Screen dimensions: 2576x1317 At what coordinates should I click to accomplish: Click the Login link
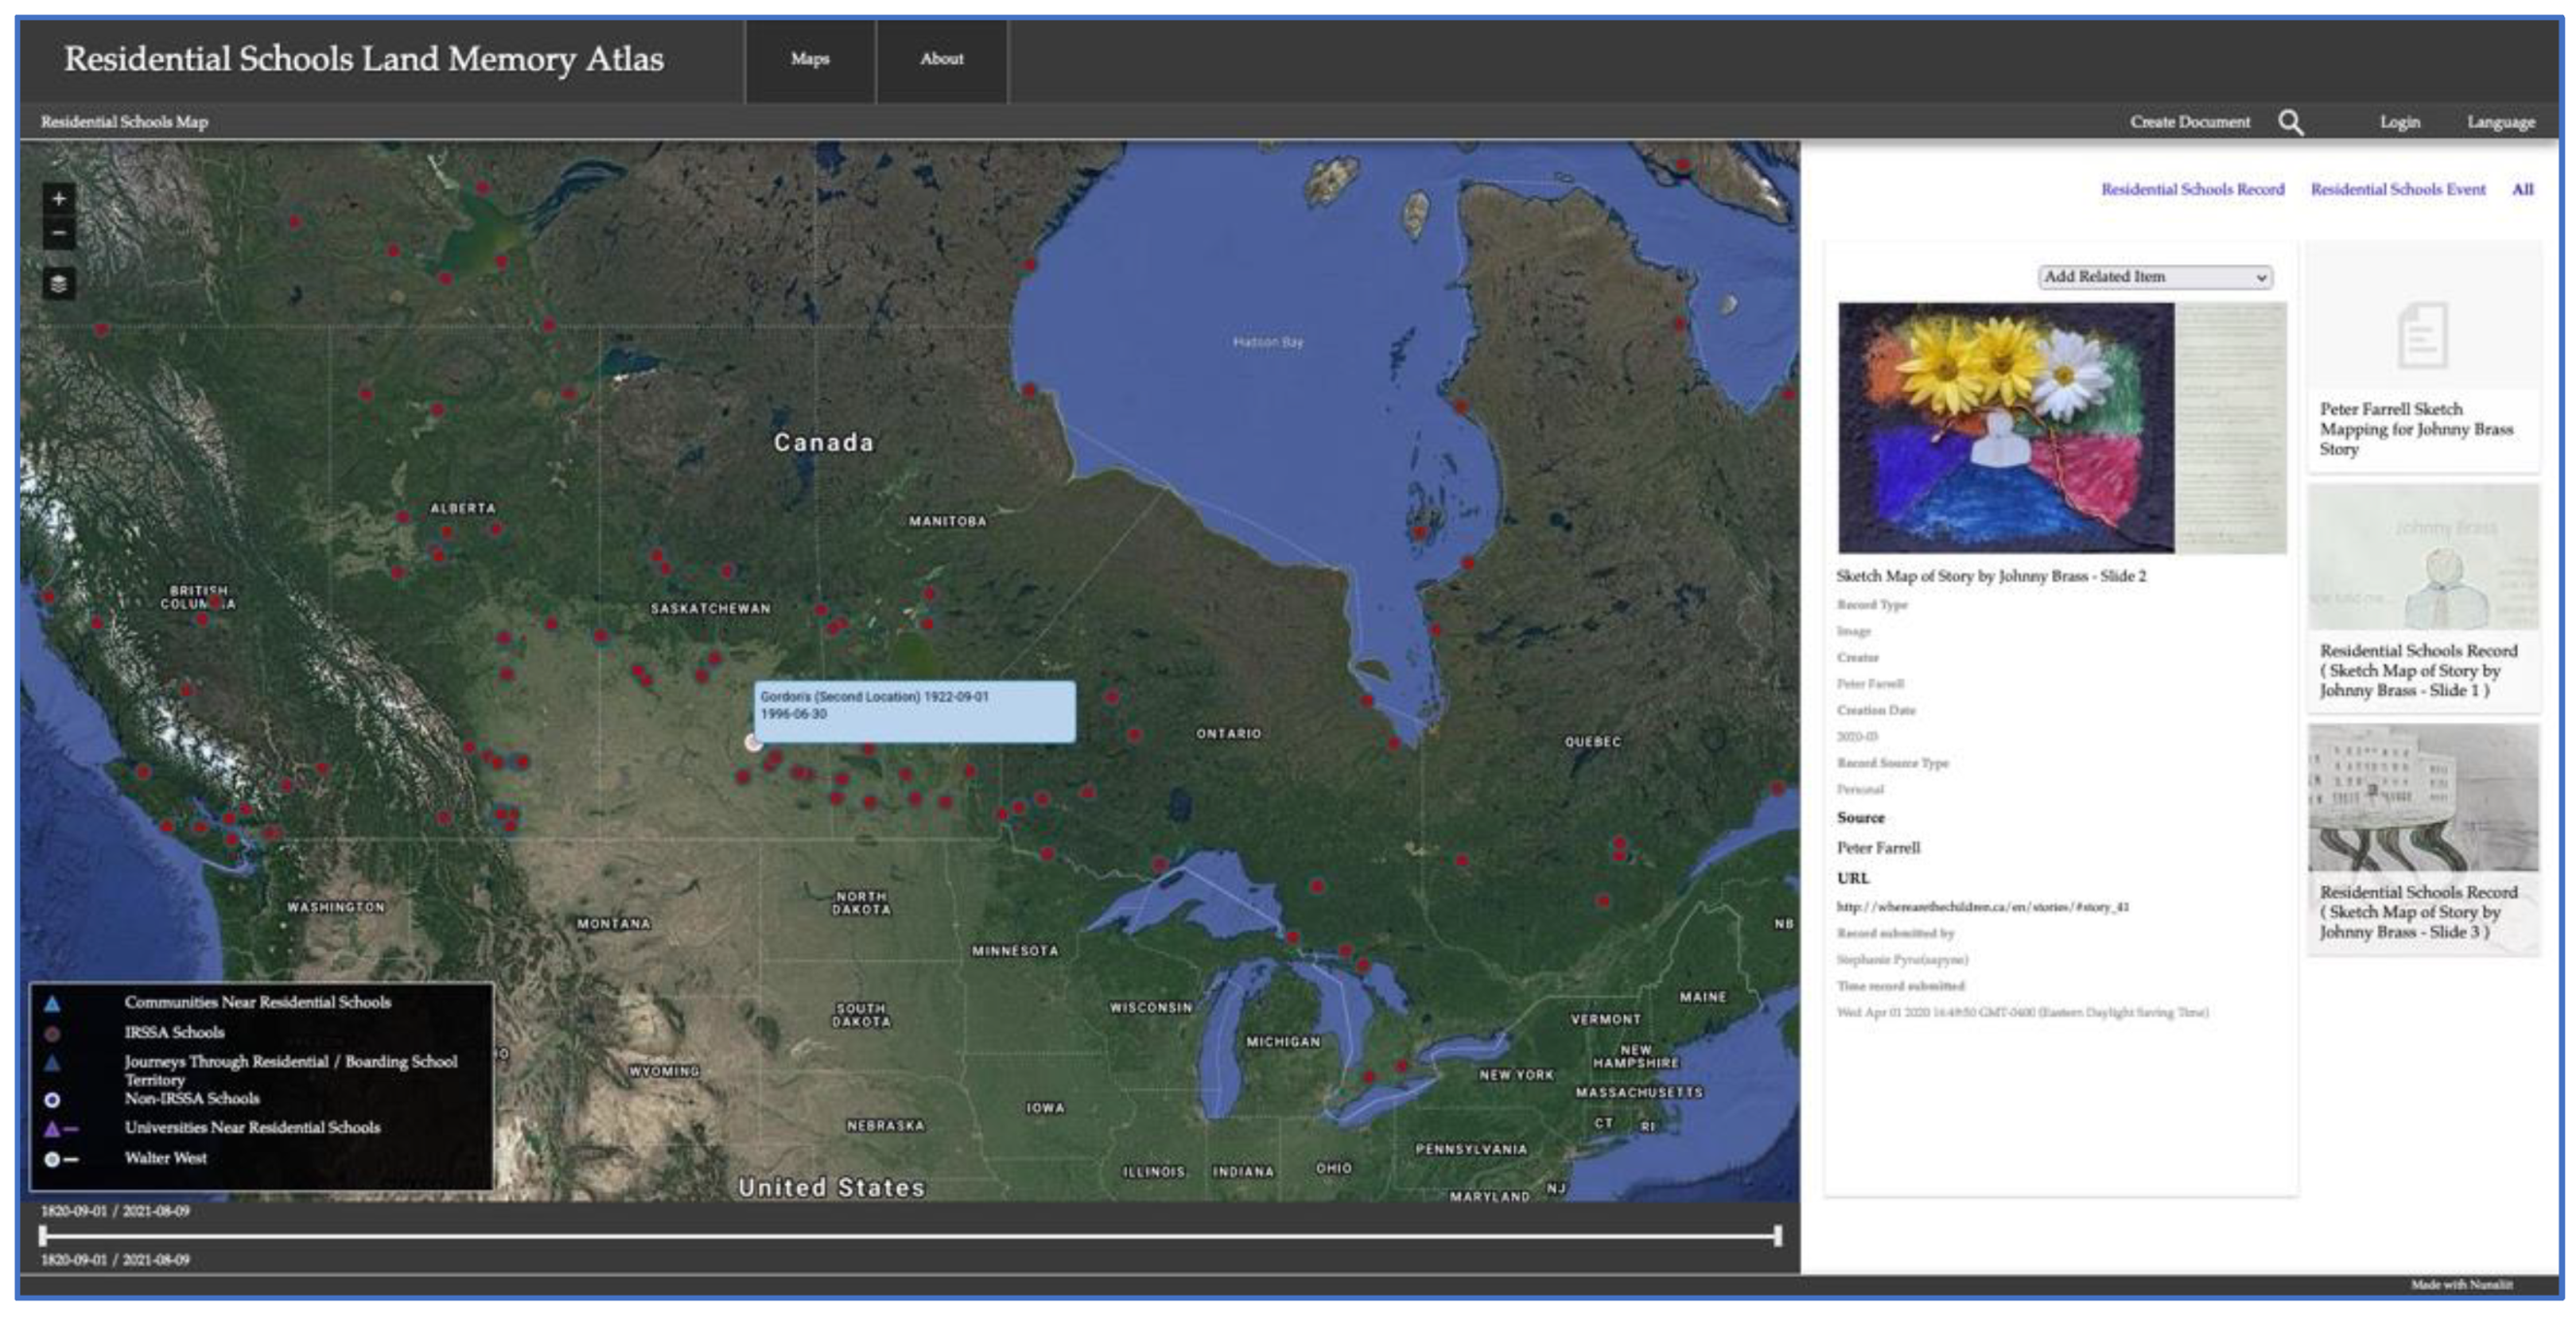[2399, 122]
